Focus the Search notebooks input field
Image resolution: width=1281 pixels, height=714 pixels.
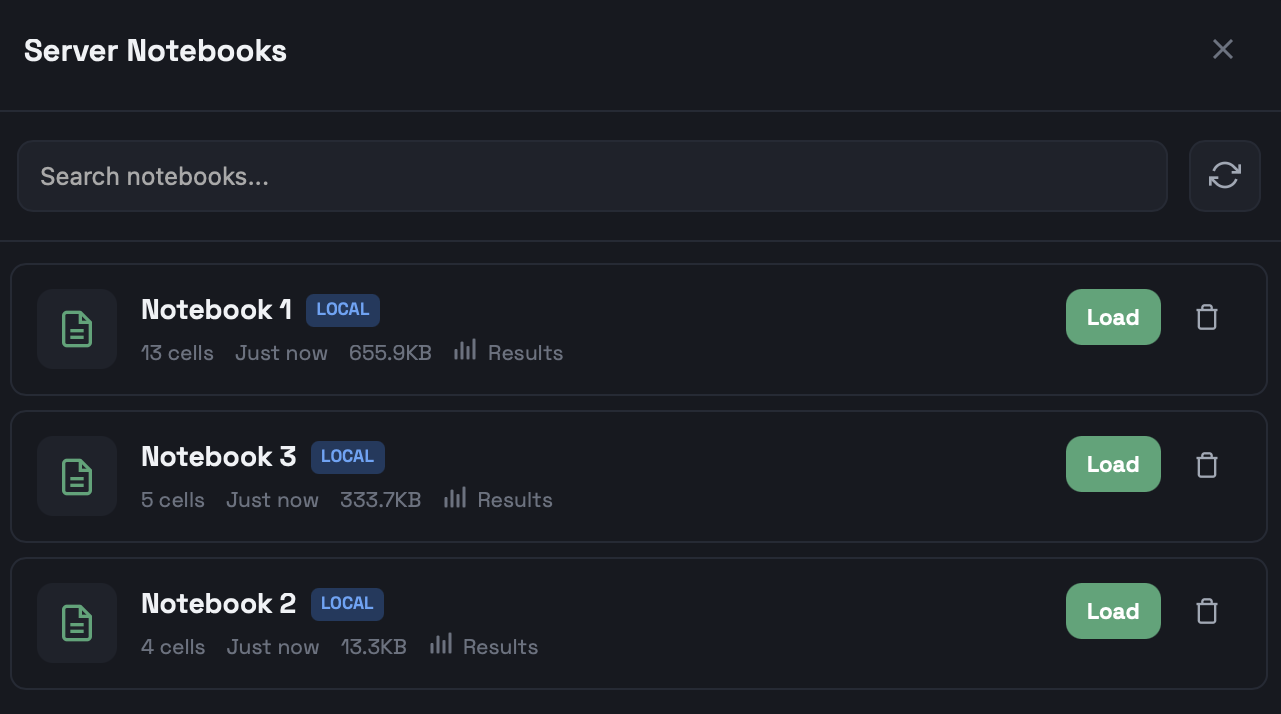click(592, 176)
